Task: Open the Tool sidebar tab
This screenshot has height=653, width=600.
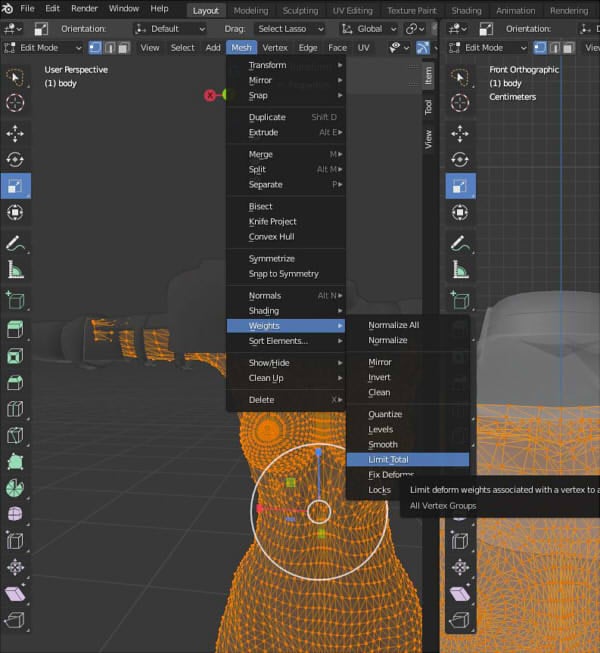Action: [428, 107]
